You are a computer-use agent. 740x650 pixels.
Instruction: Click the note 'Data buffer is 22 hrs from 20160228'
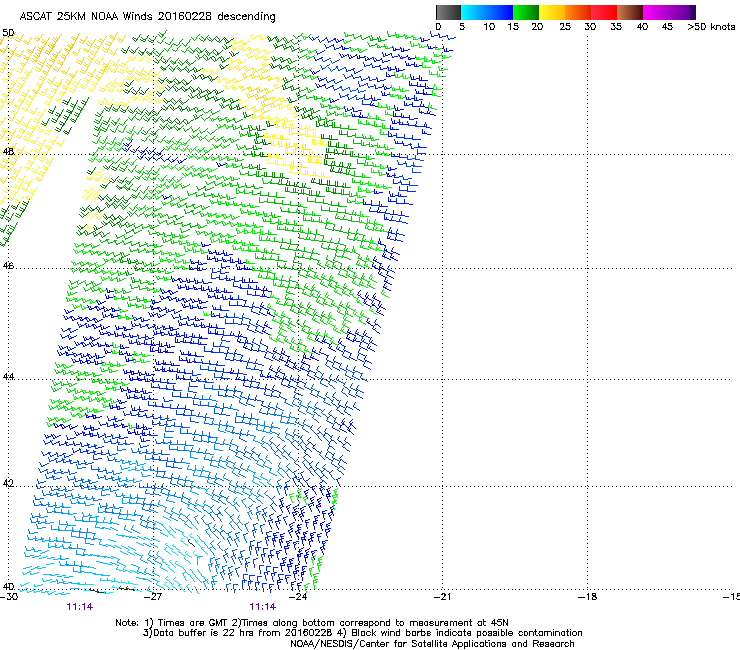243,633
